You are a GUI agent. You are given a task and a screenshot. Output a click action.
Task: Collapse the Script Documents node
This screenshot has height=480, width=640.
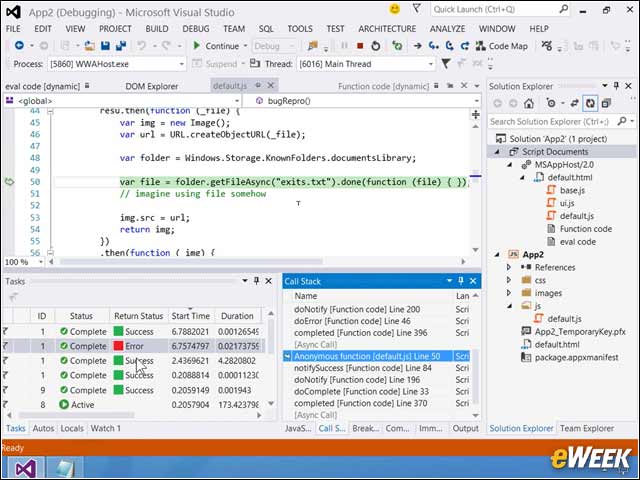point(497,152)
